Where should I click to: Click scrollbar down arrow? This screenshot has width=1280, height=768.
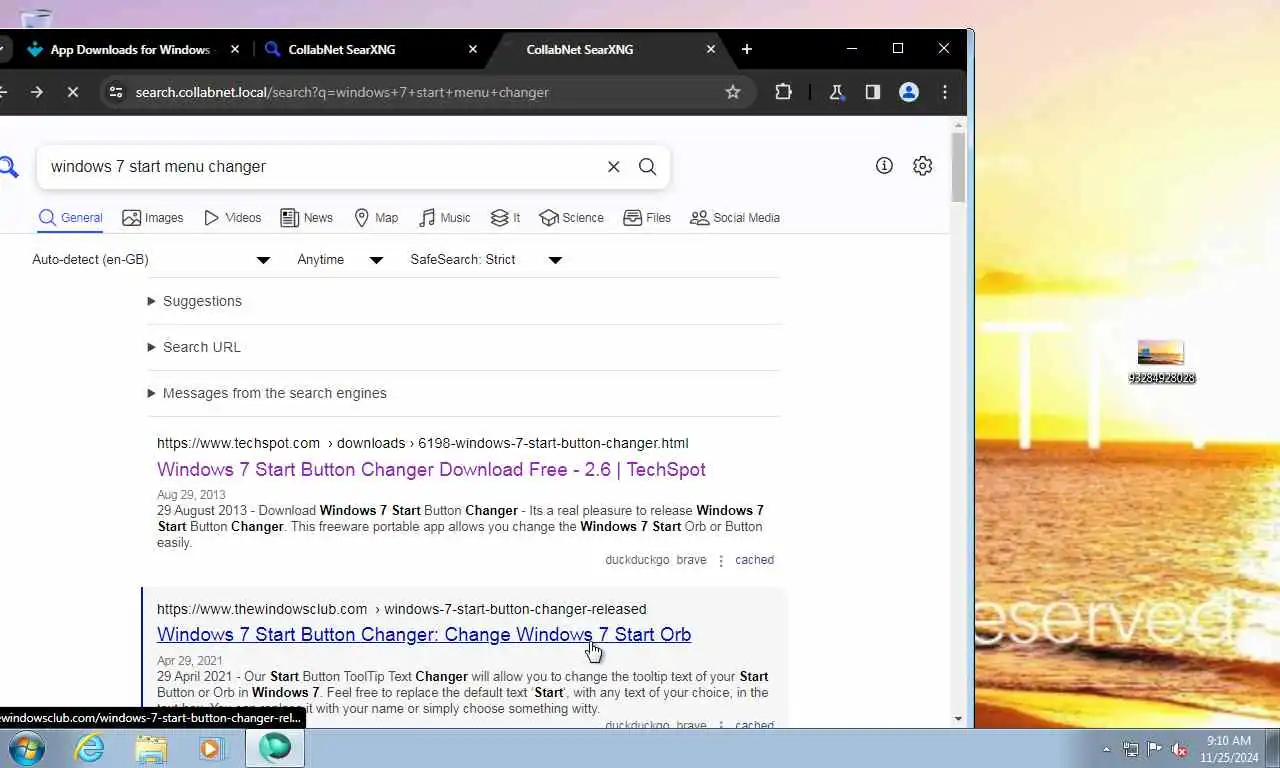[959, 719]
